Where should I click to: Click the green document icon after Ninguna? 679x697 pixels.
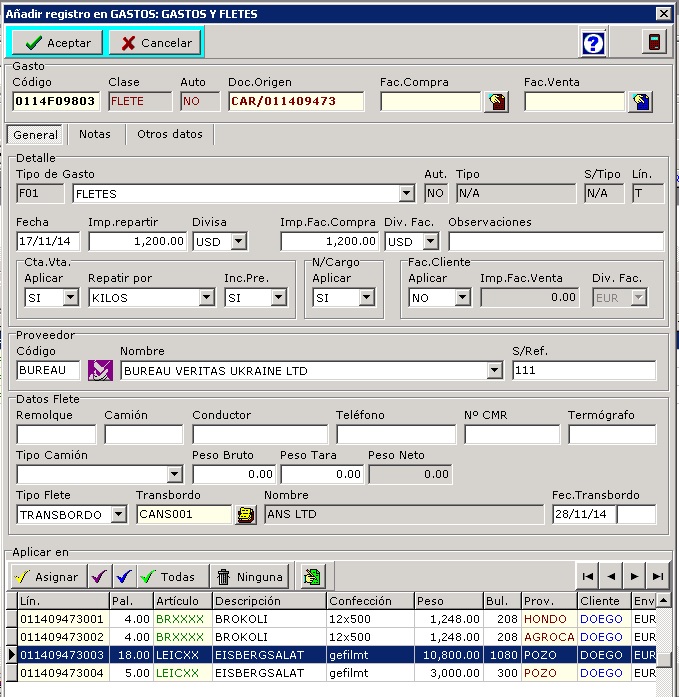pyautogui.click(x=314, y=577)
